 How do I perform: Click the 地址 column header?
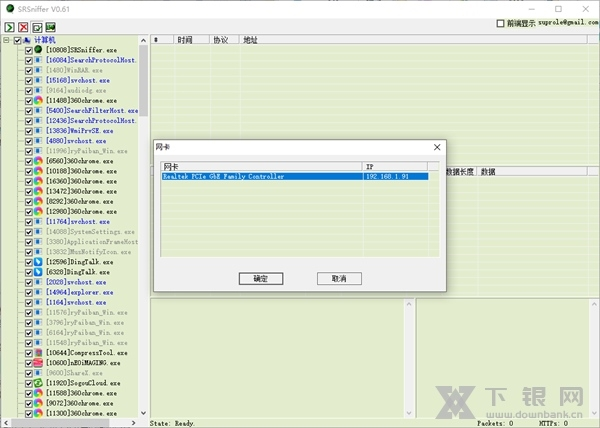click(250, 40)
